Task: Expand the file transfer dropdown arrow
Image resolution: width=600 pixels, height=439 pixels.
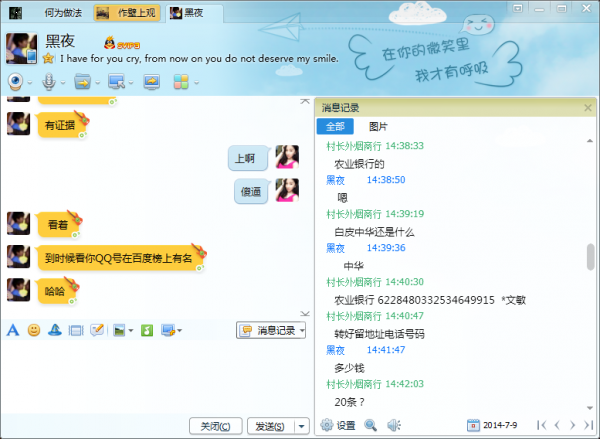Action: tap(98, 82)
